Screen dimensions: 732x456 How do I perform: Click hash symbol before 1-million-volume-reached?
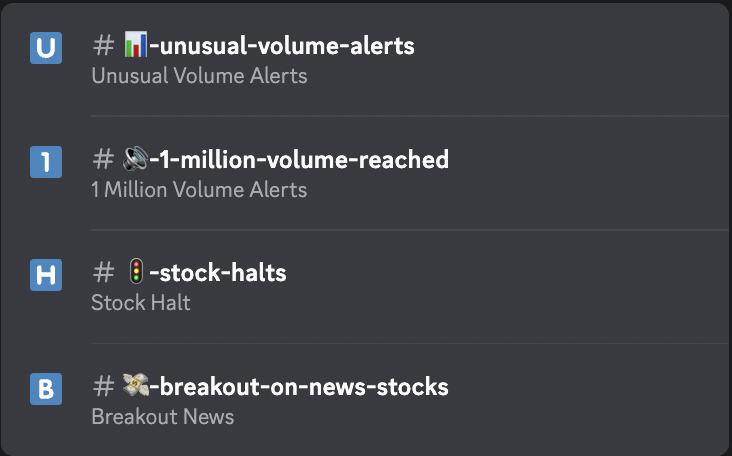click(x=103, y=160)
